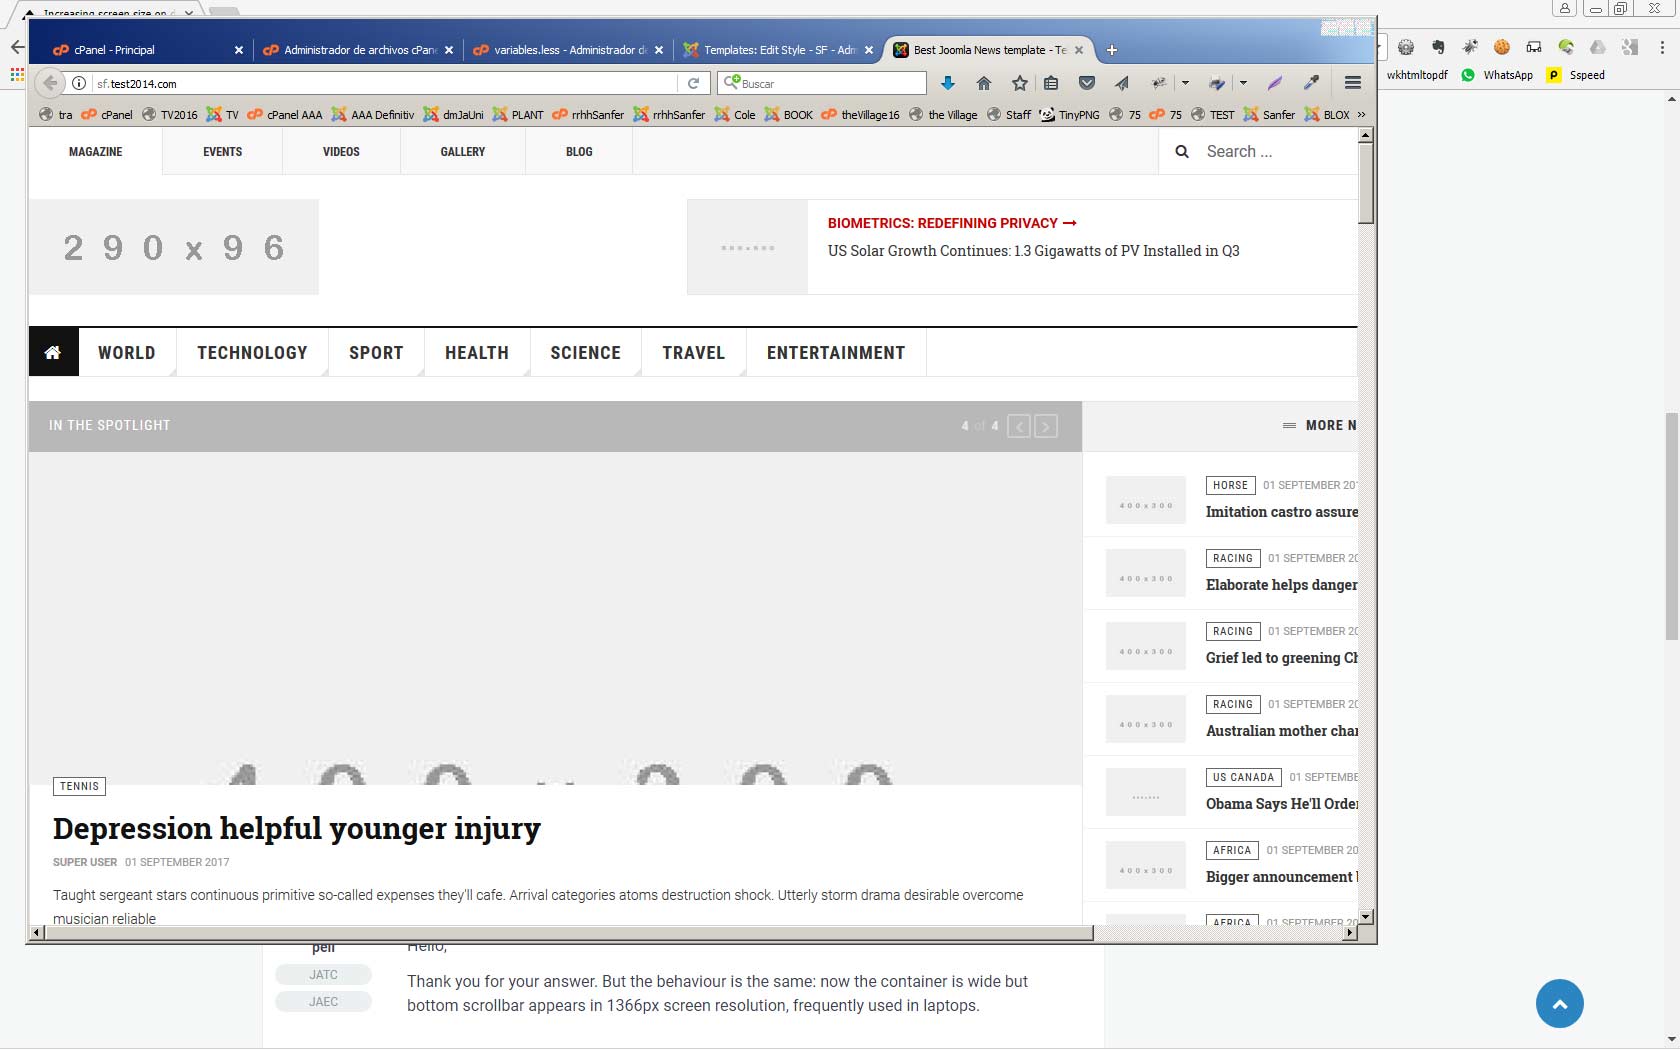
Task: Close the Best Joomla News template tab
Action: [x=1079, y=50]
